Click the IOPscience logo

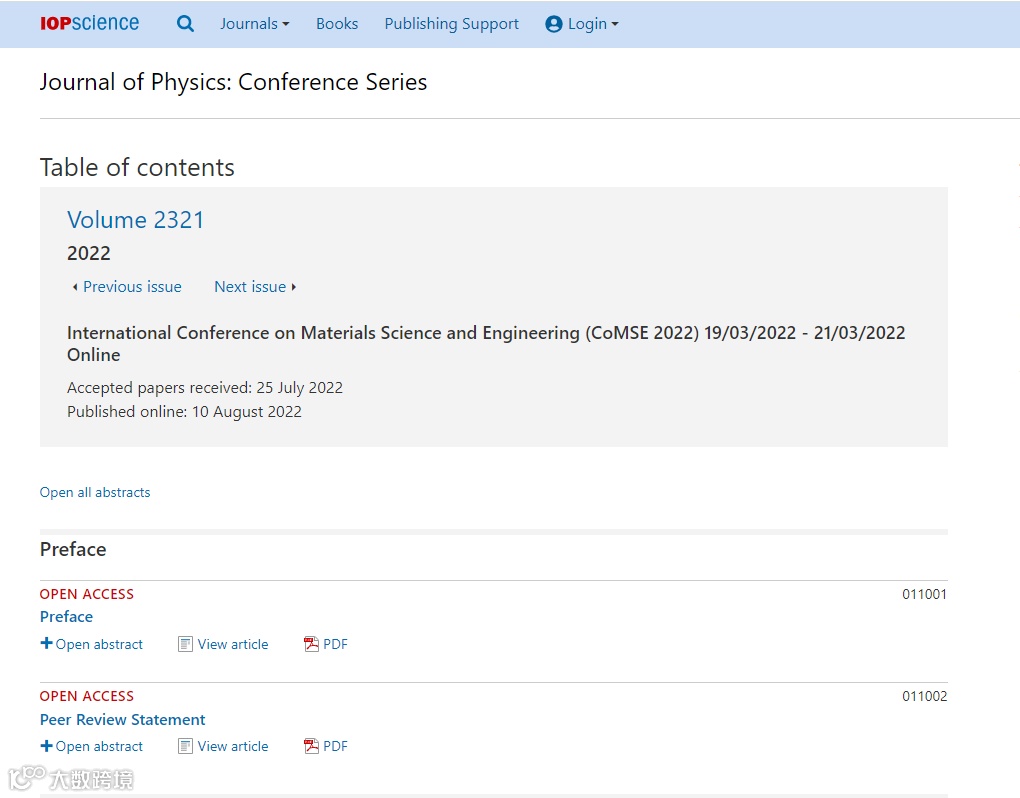pyautogui.click(x=90, y=23)
